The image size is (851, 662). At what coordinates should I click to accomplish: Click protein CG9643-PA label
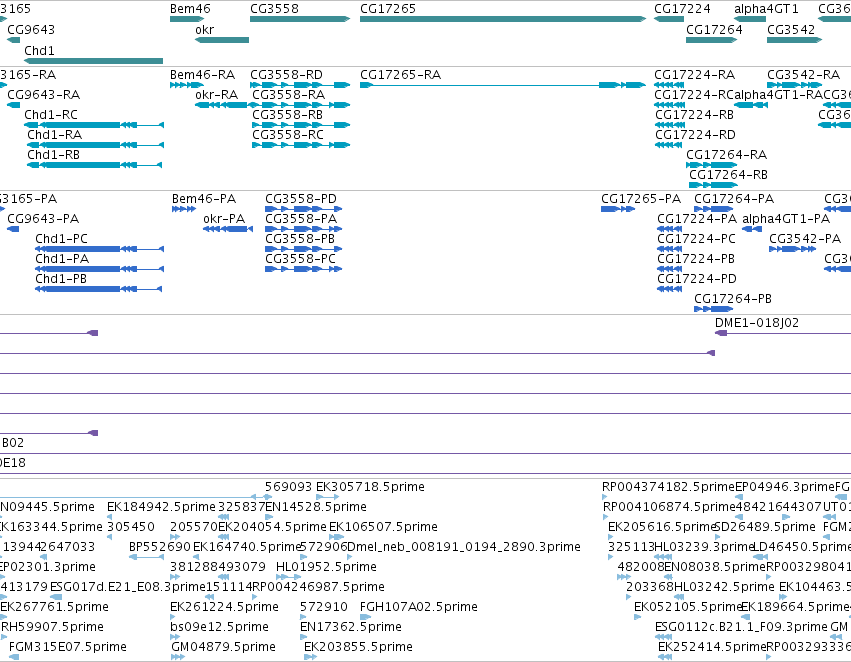(x=43, y=219)
